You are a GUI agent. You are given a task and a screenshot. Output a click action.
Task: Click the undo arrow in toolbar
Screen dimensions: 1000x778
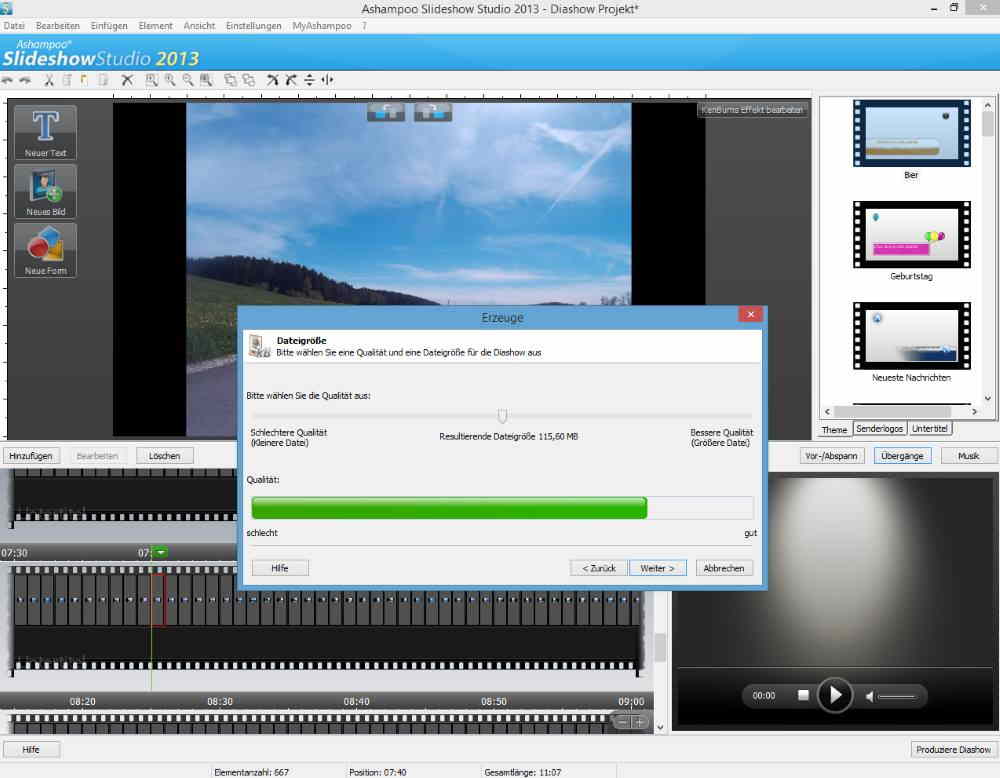coord(8,80)
